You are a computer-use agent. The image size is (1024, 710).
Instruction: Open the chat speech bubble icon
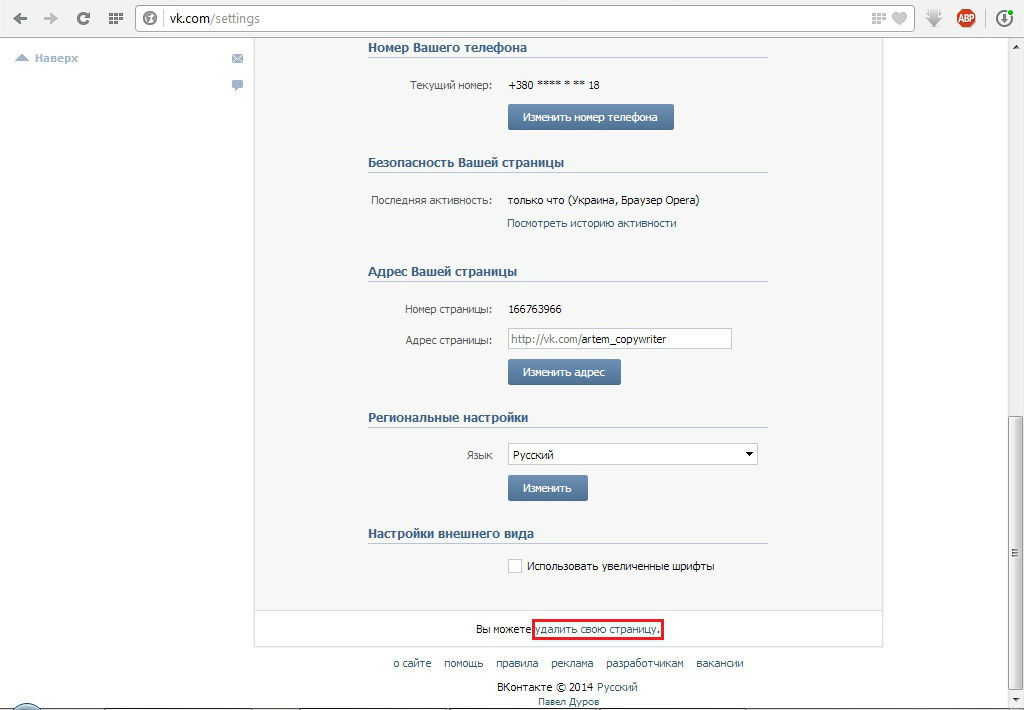(x=237, y=85)
